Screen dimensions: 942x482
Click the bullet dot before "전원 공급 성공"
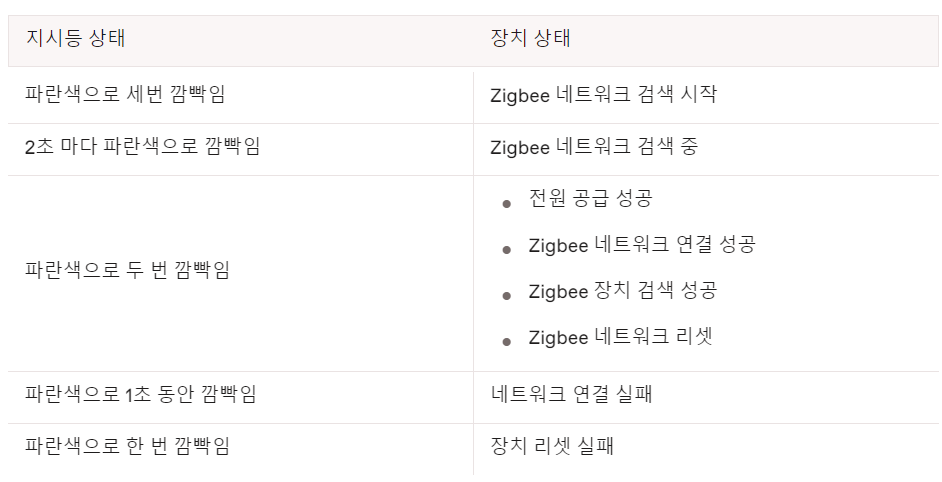tap(507, 203)
